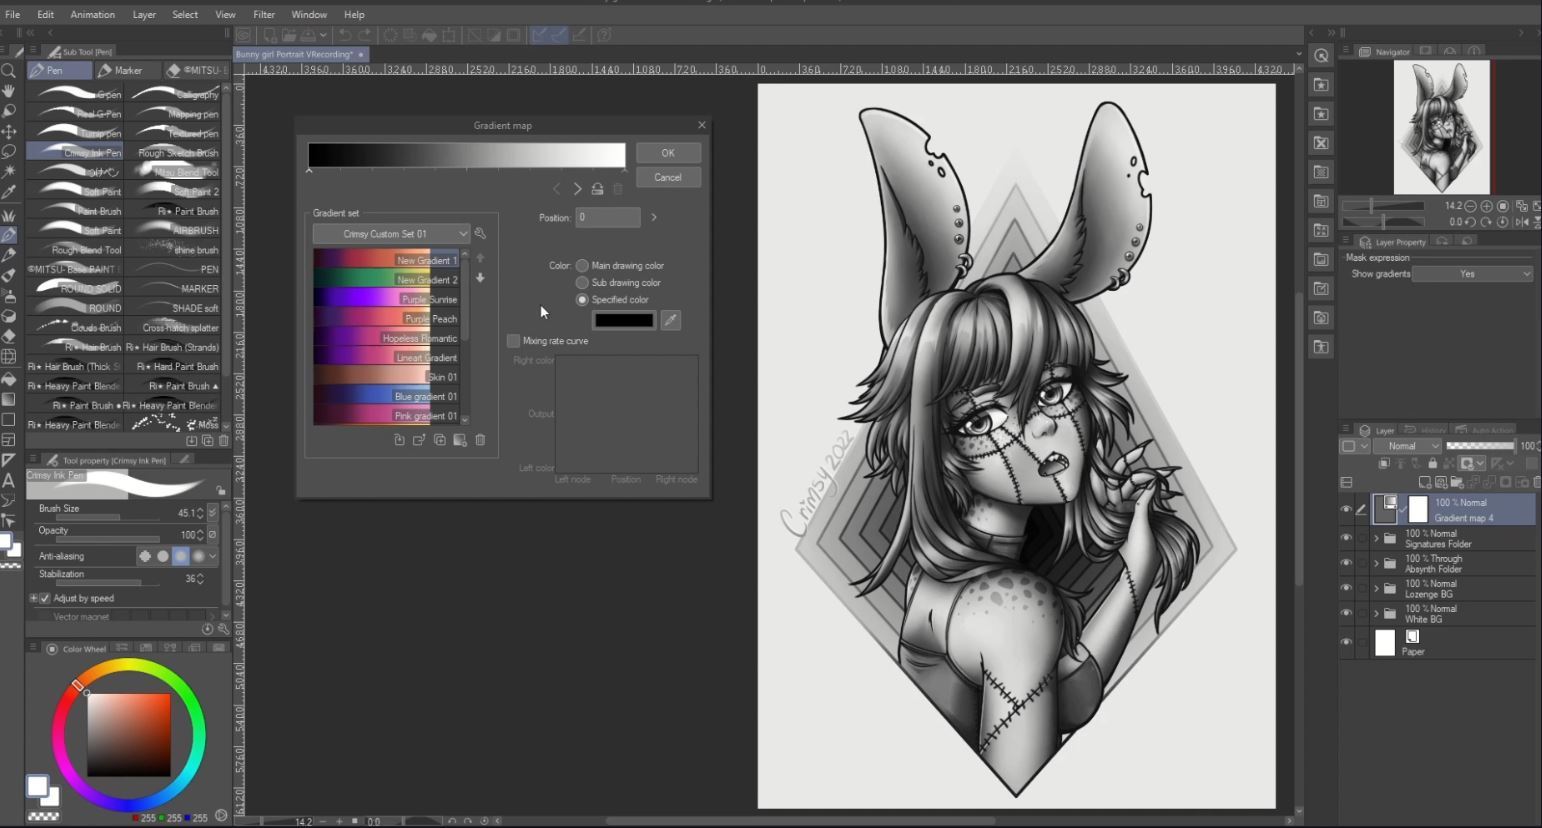This screenshot has width=1542, height=828.
Task: Select the Main drawing color radio button
Action: 583,265
